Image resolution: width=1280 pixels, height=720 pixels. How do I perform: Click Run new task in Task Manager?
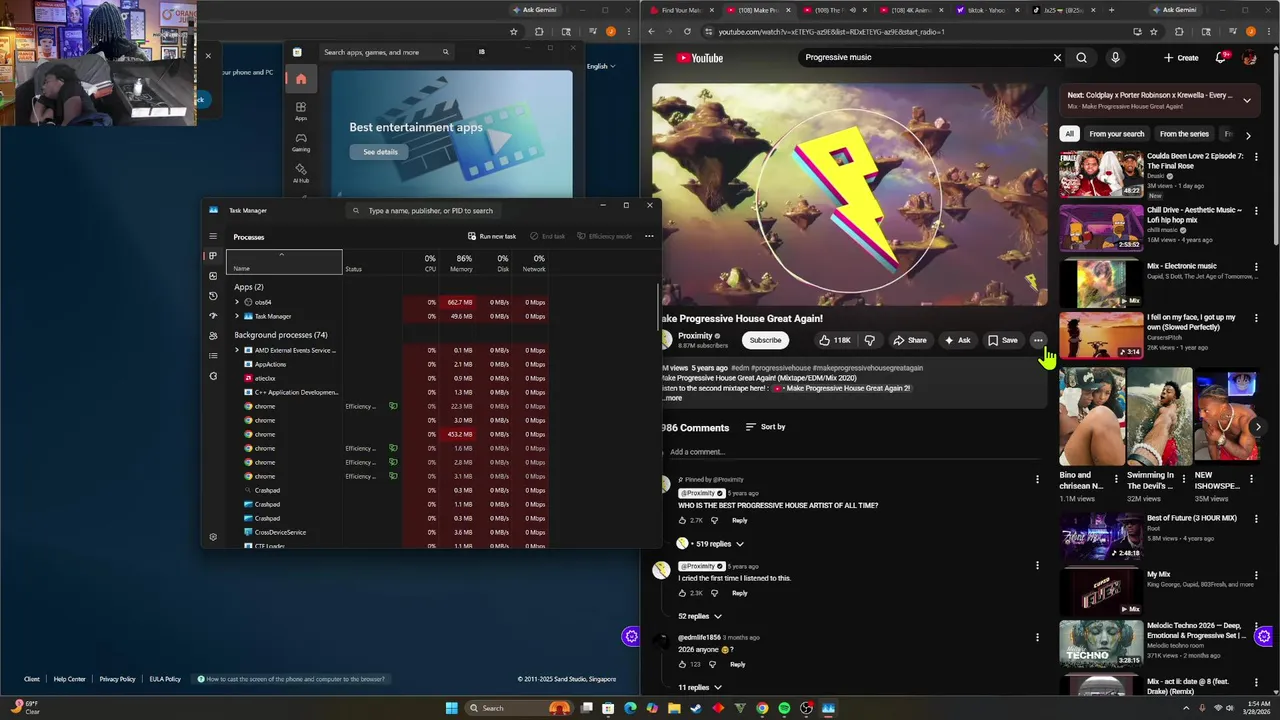[492, 236]
